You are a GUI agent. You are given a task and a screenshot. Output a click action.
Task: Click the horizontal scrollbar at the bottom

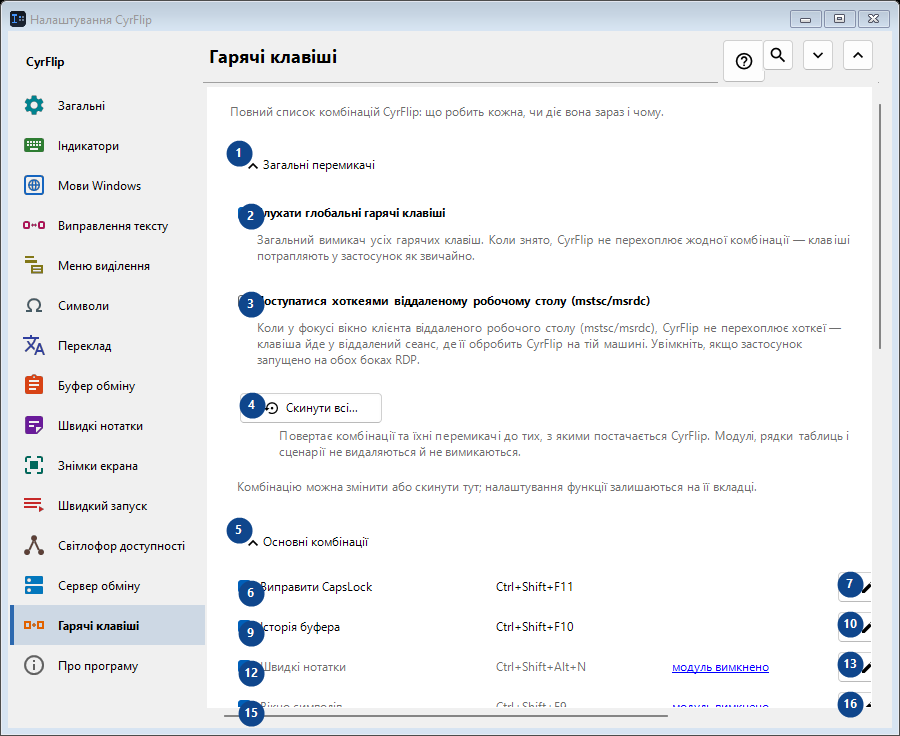(x=445, y=716)
